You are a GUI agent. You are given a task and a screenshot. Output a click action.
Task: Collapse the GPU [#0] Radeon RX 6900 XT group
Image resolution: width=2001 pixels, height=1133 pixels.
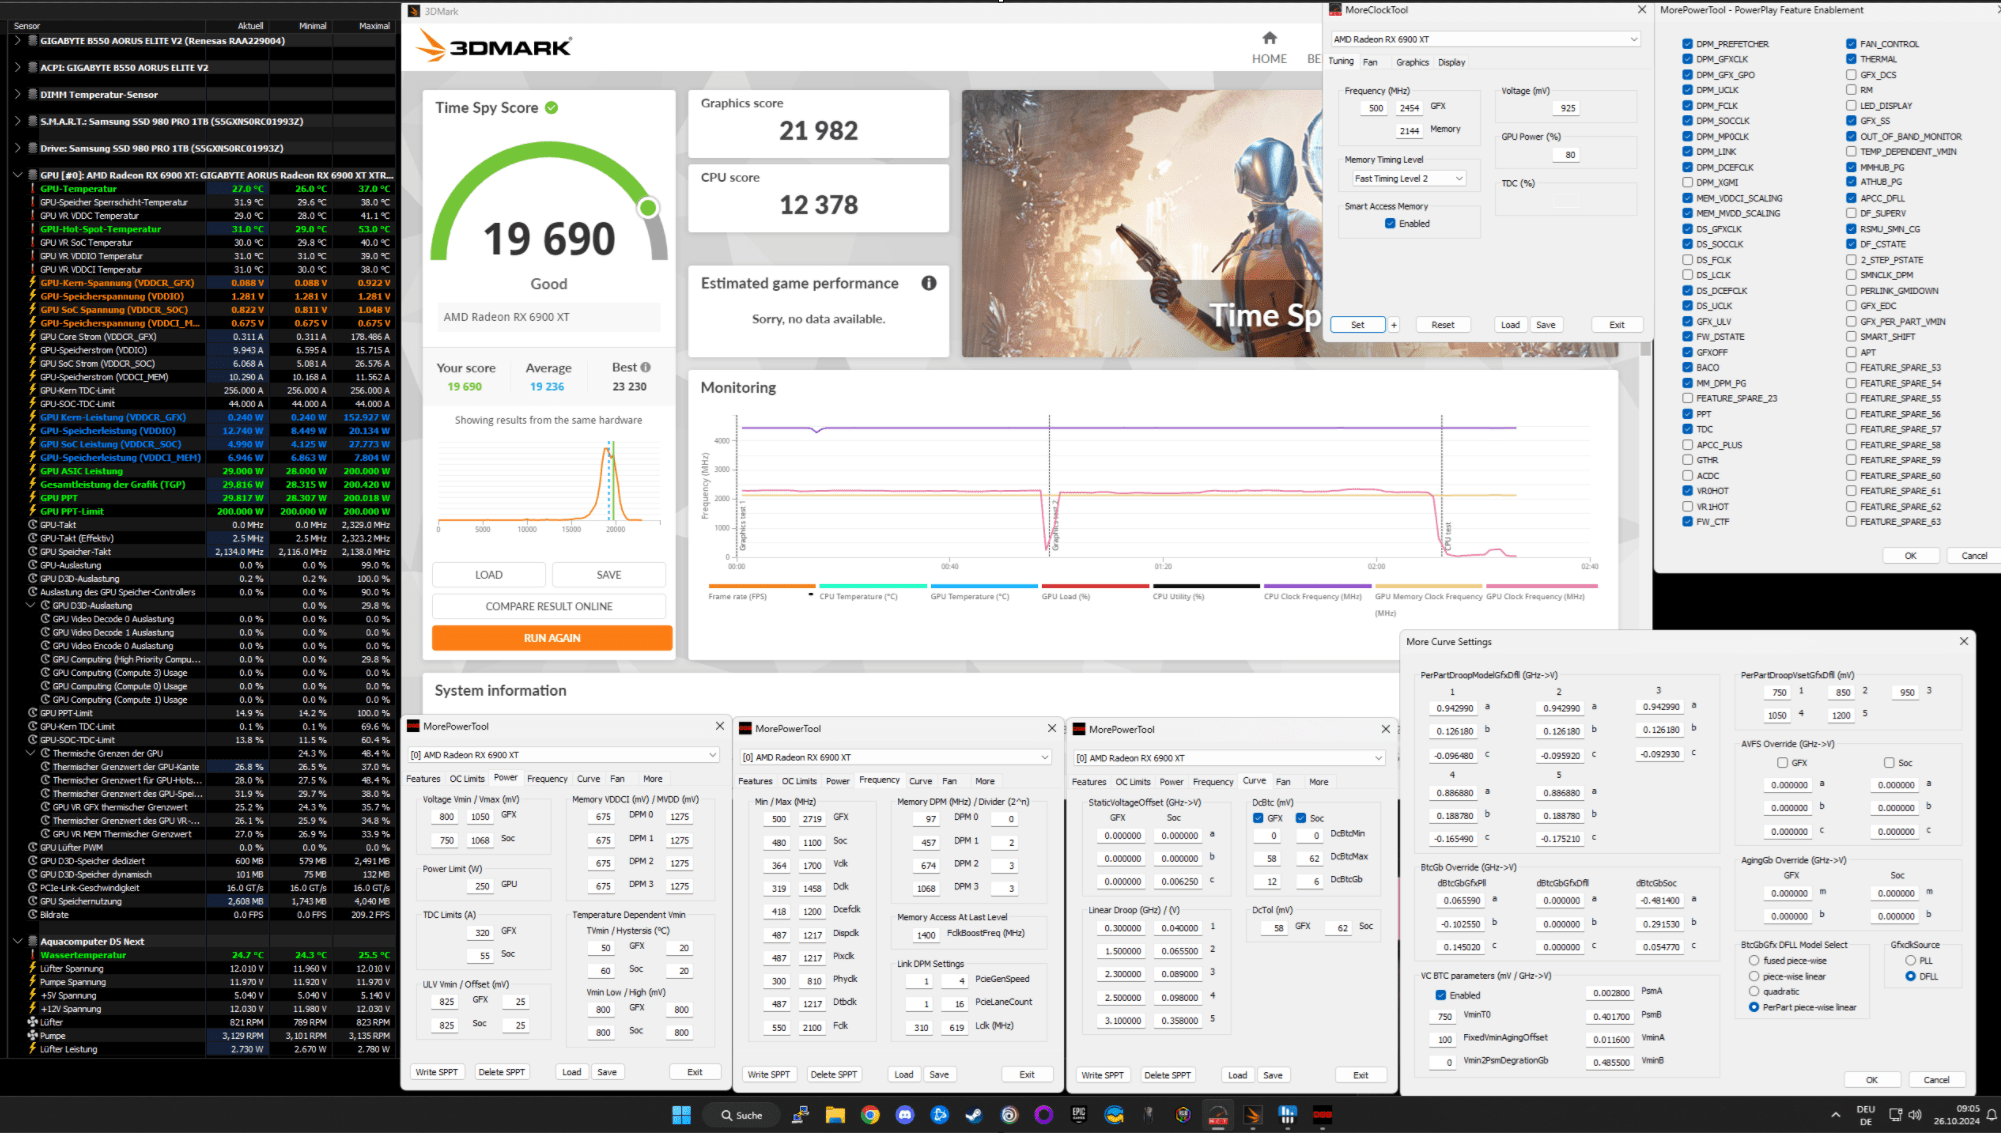(x=17, y=175)
